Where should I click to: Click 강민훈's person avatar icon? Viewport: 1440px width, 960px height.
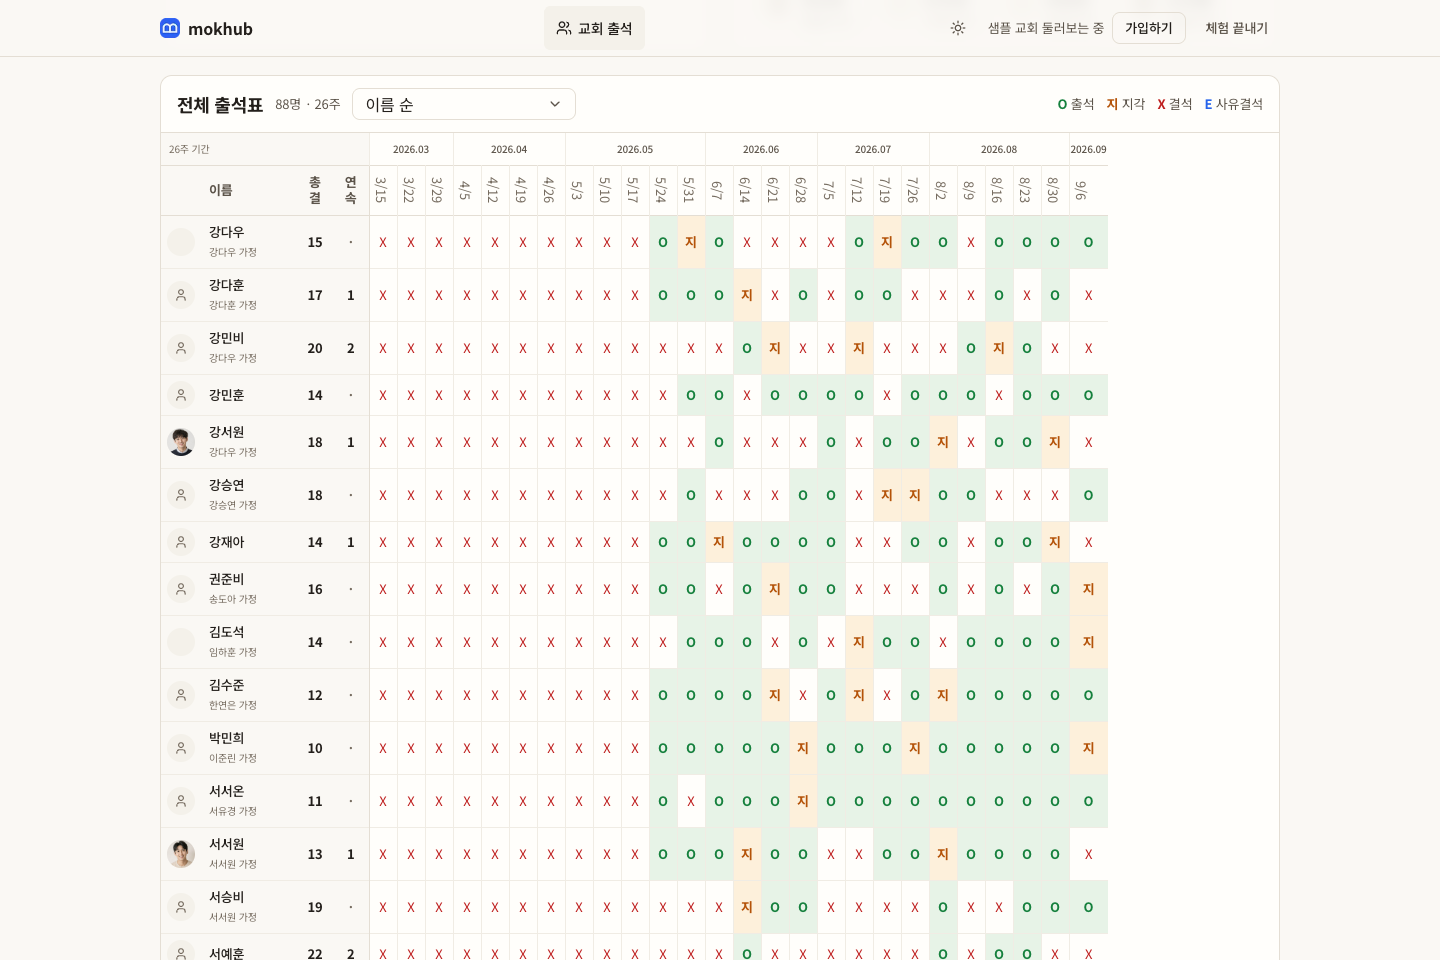click(x=181, y=395)
